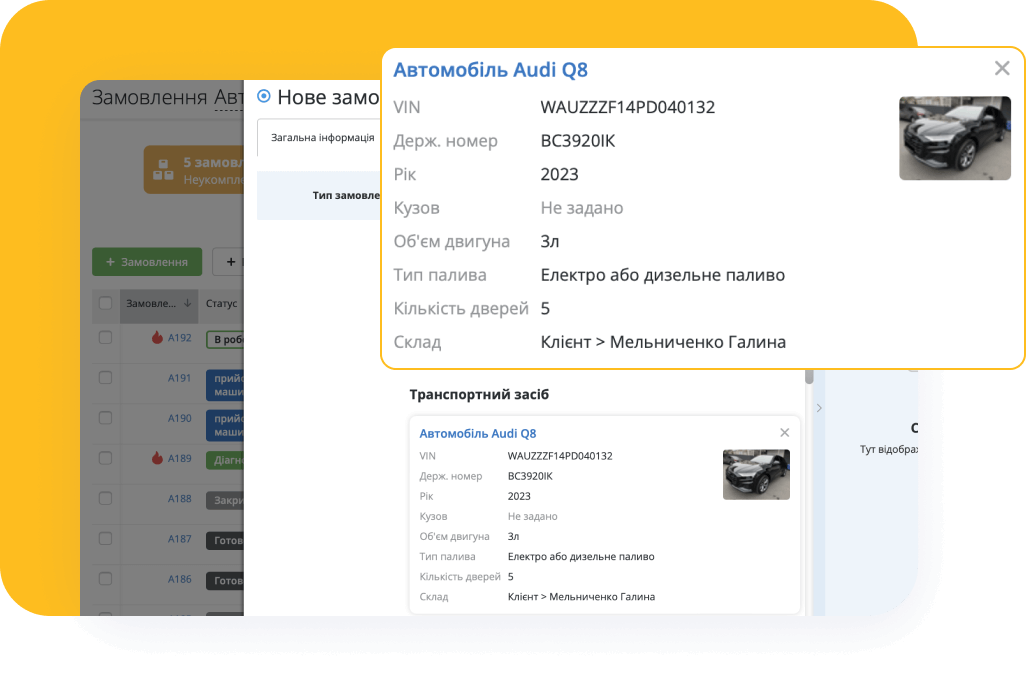Click the green 'Діагн' status badge on A189
1026x688 pixels.
pyautogui.click(x=225, y=460)
